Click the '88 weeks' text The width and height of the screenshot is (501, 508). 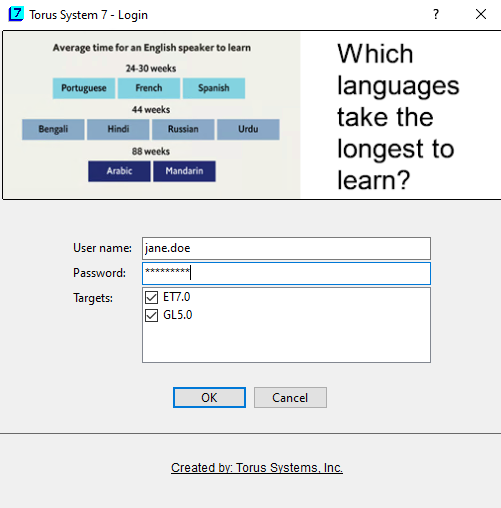point(151,151)
